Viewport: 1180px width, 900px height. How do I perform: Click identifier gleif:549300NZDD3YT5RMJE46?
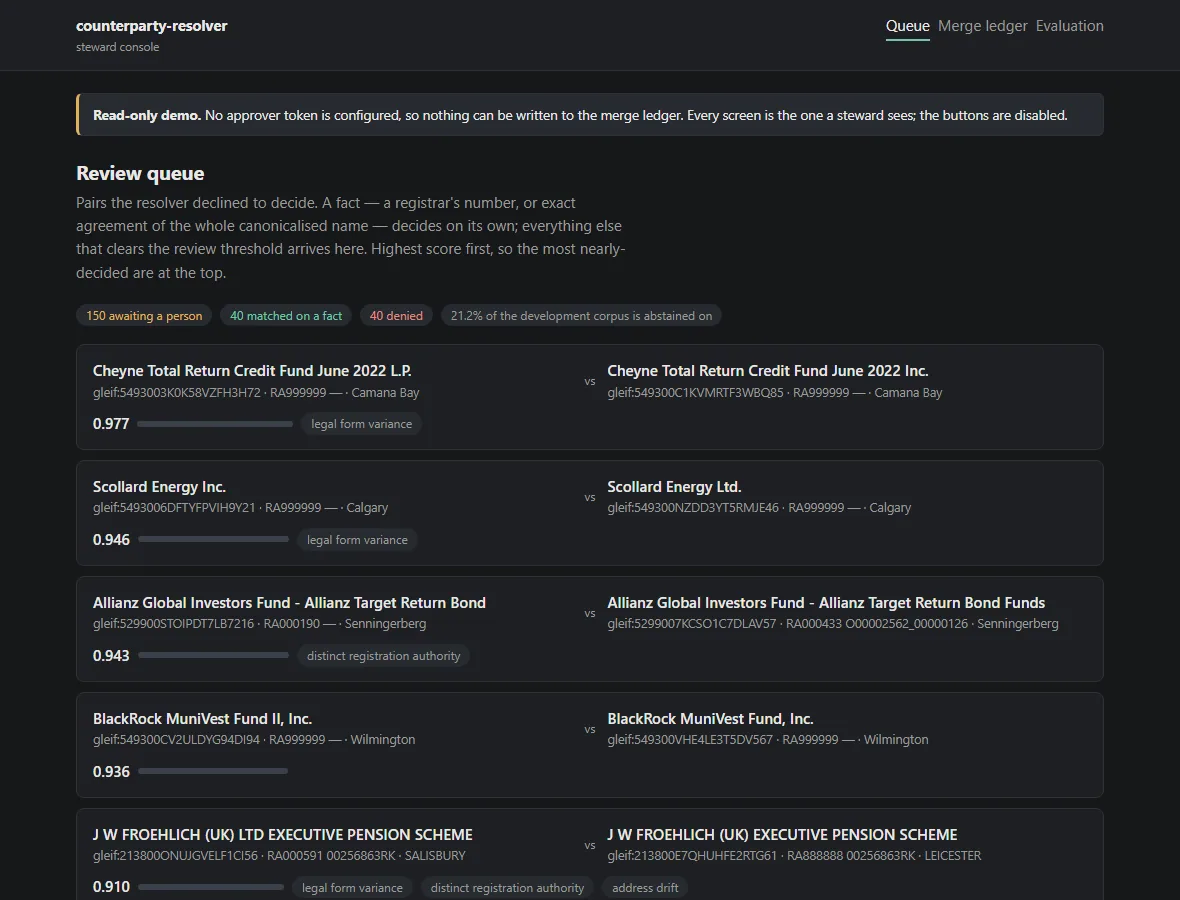pos(693,508)
